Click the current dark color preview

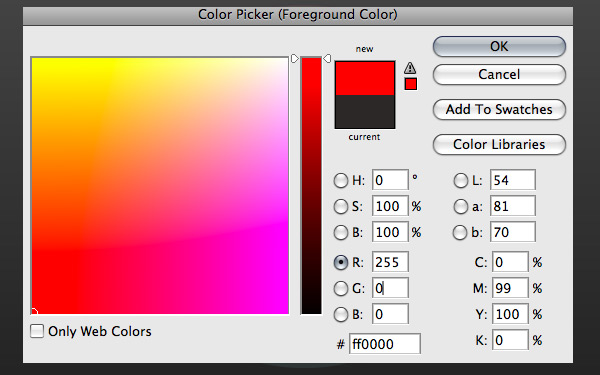click(365, 112)
